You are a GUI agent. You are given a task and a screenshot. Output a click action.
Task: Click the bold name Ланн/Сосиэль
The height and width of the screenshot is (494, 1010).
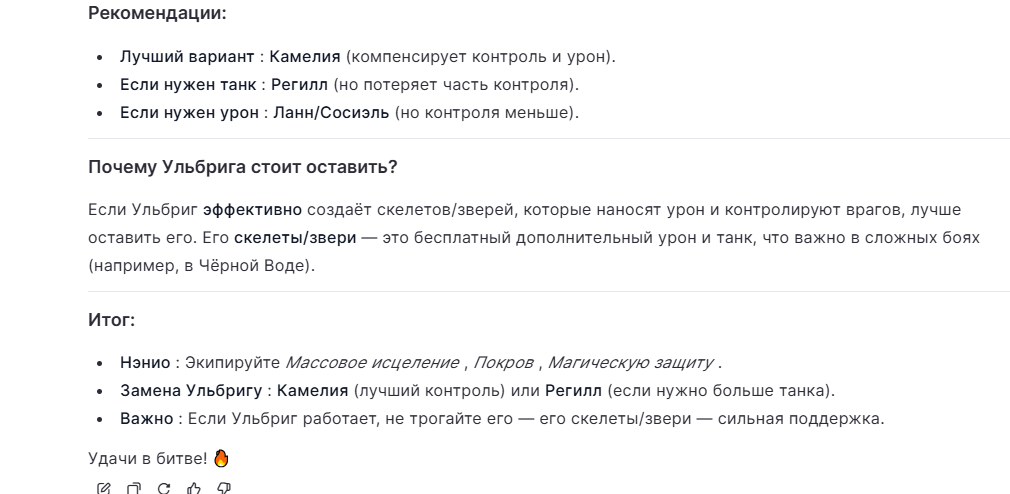tap(331, 113)
